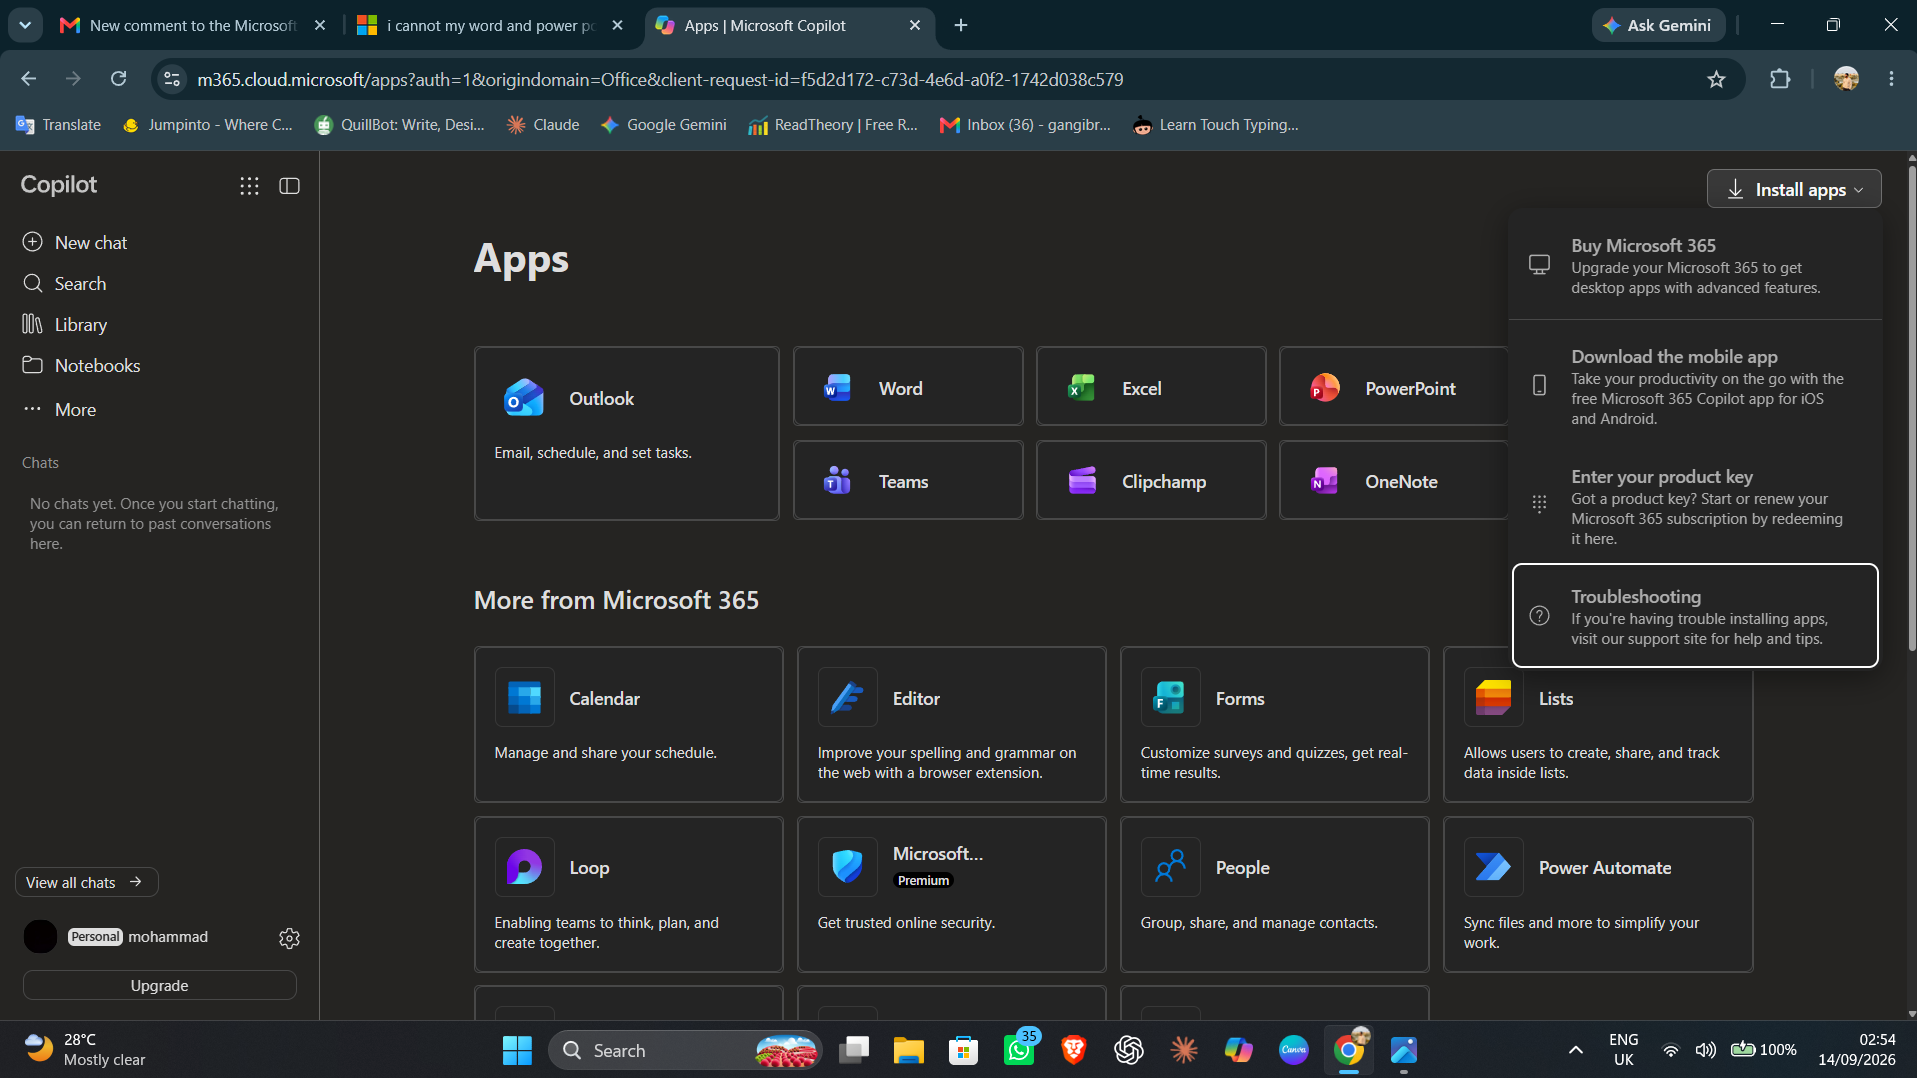The image size is (1917, 1078).
Task: Open Windows Start menu
Action: [517, 1050]
